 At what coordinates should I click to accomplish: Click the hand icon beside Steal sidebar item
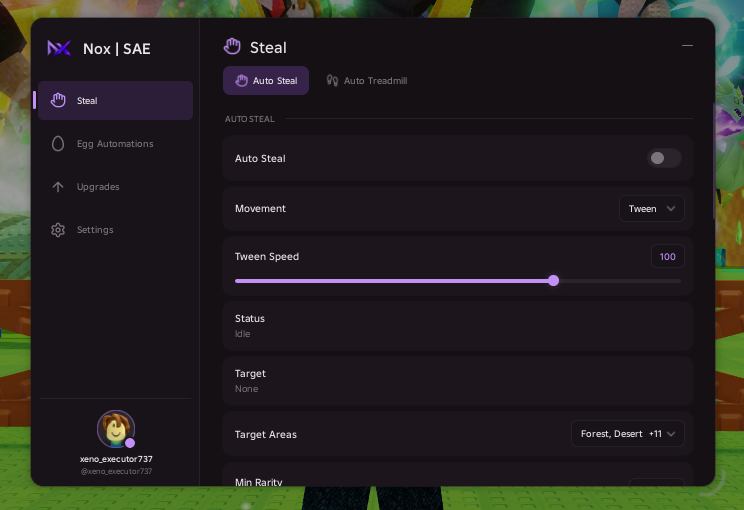pos(58,100)
